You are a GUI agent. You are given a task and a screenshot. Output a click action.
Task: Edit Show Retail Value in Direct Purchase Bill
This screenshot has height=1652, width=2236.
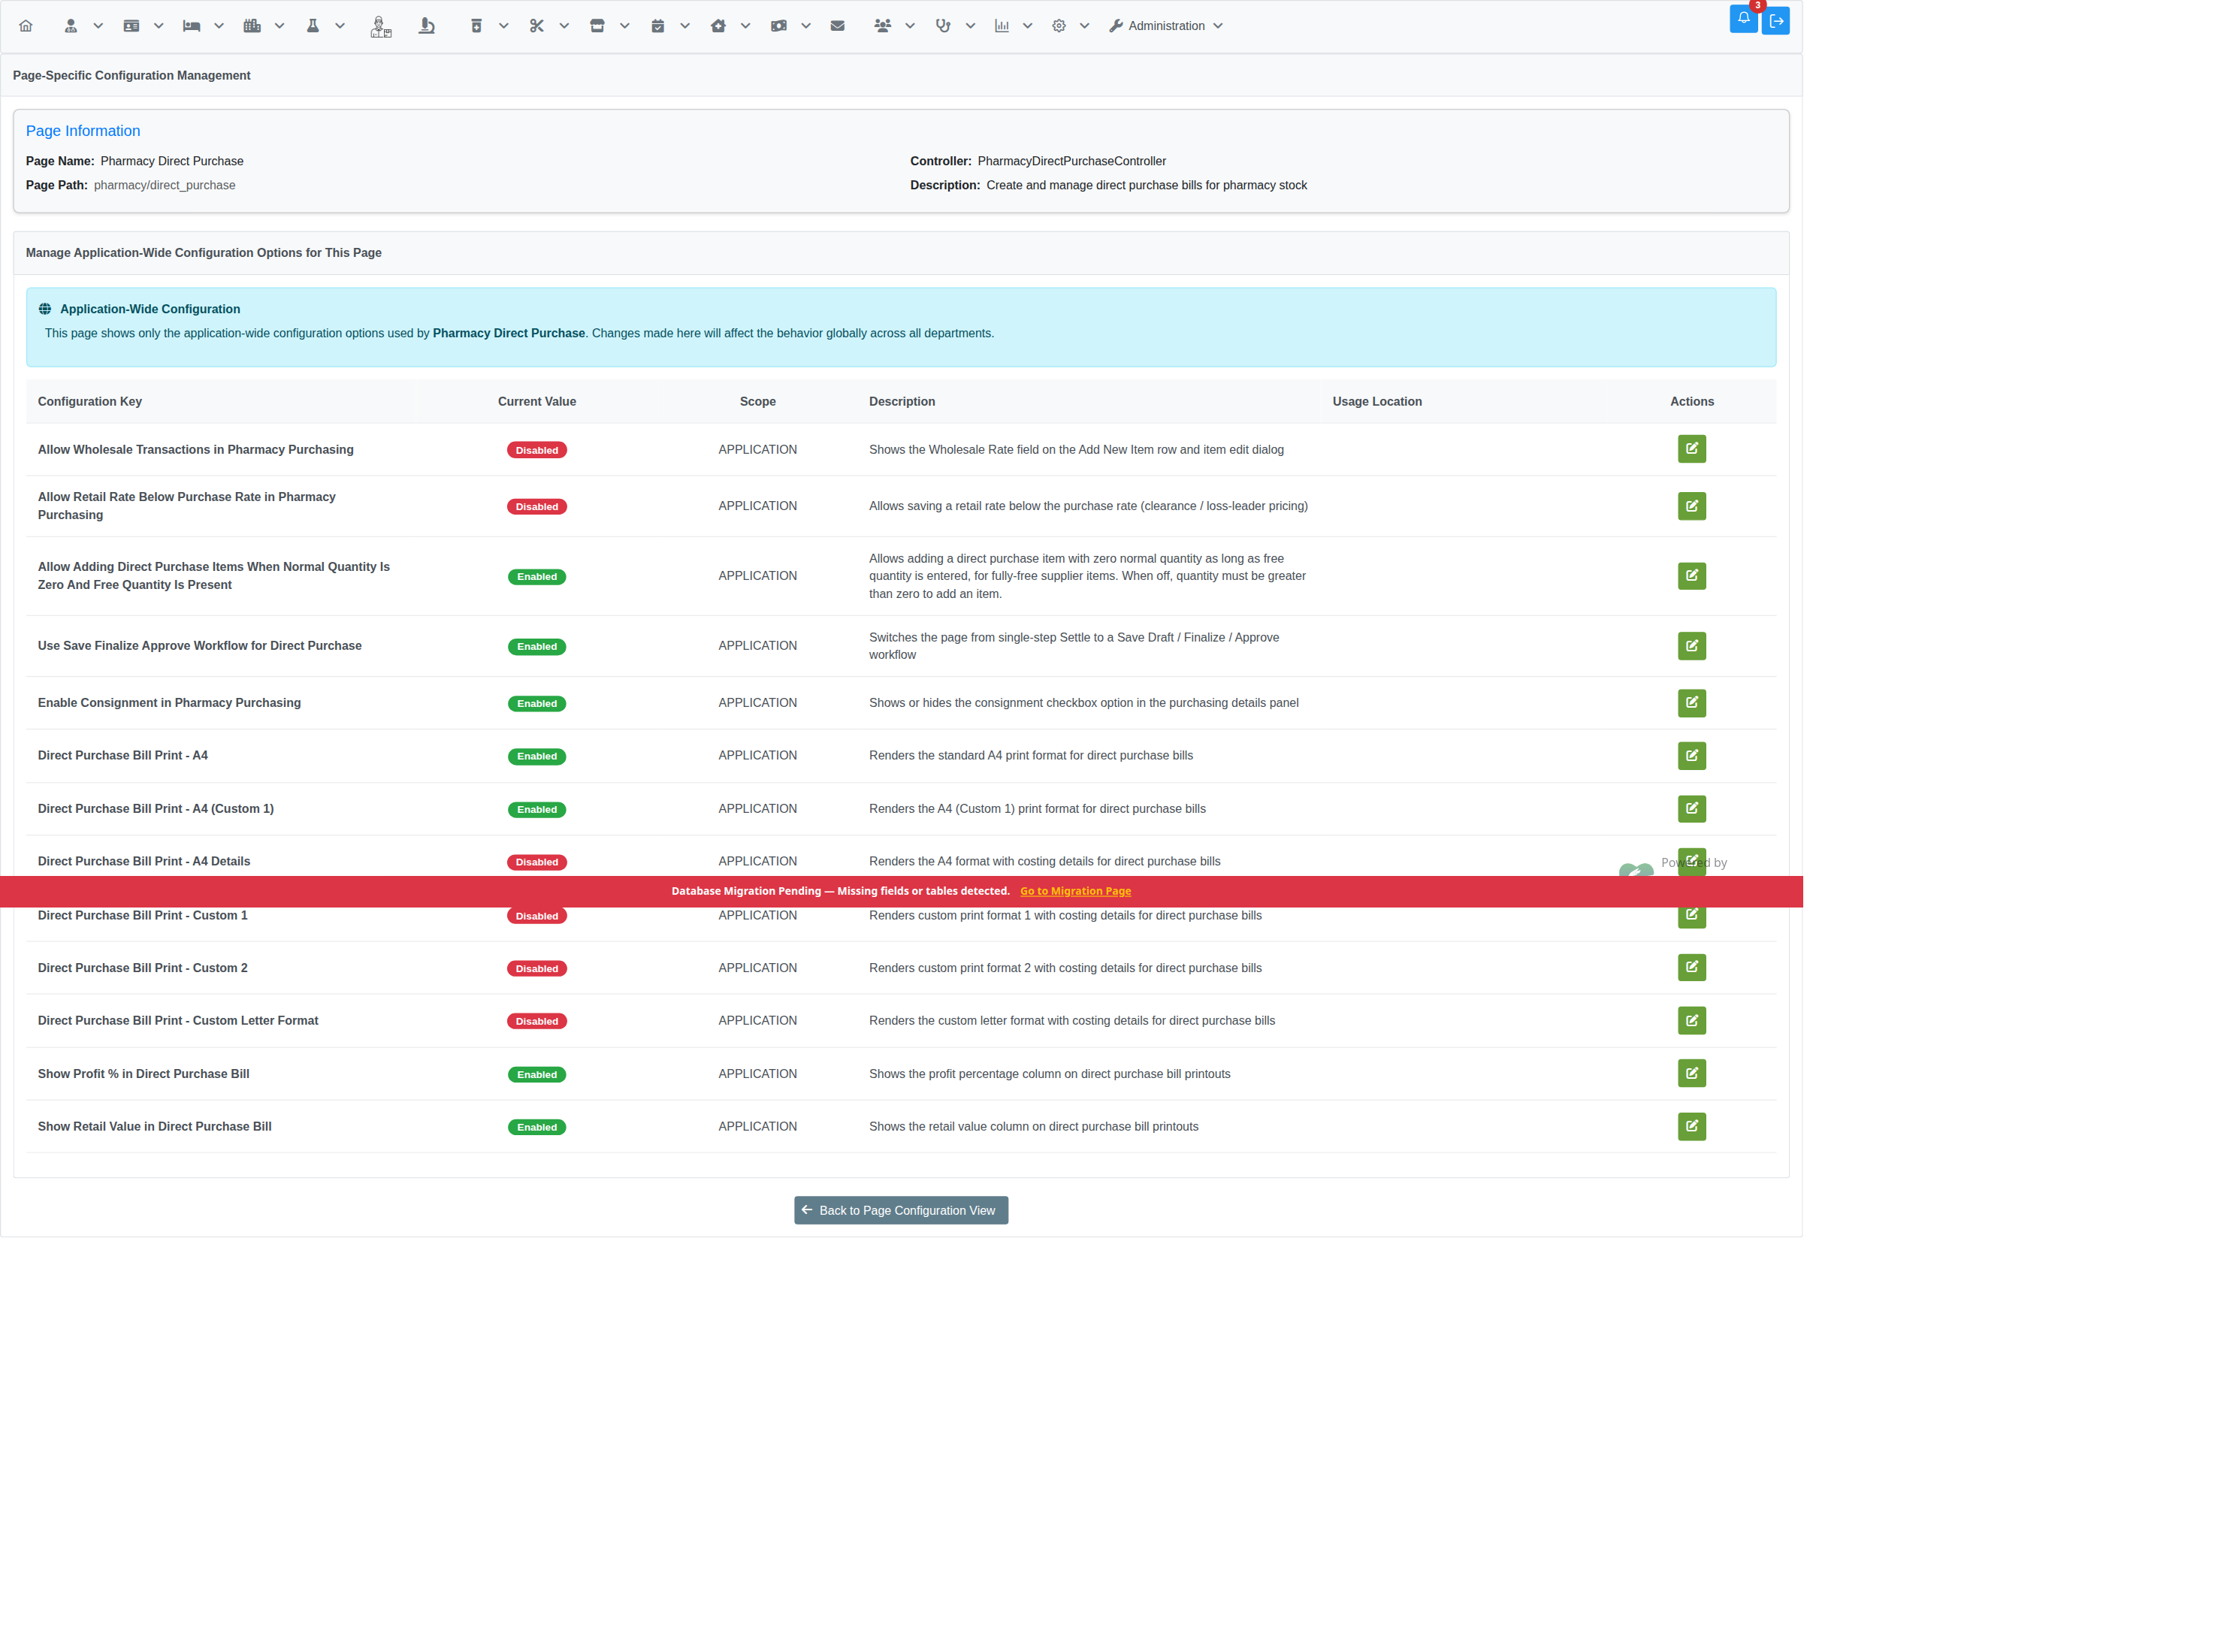(x=1692, y=1127)
